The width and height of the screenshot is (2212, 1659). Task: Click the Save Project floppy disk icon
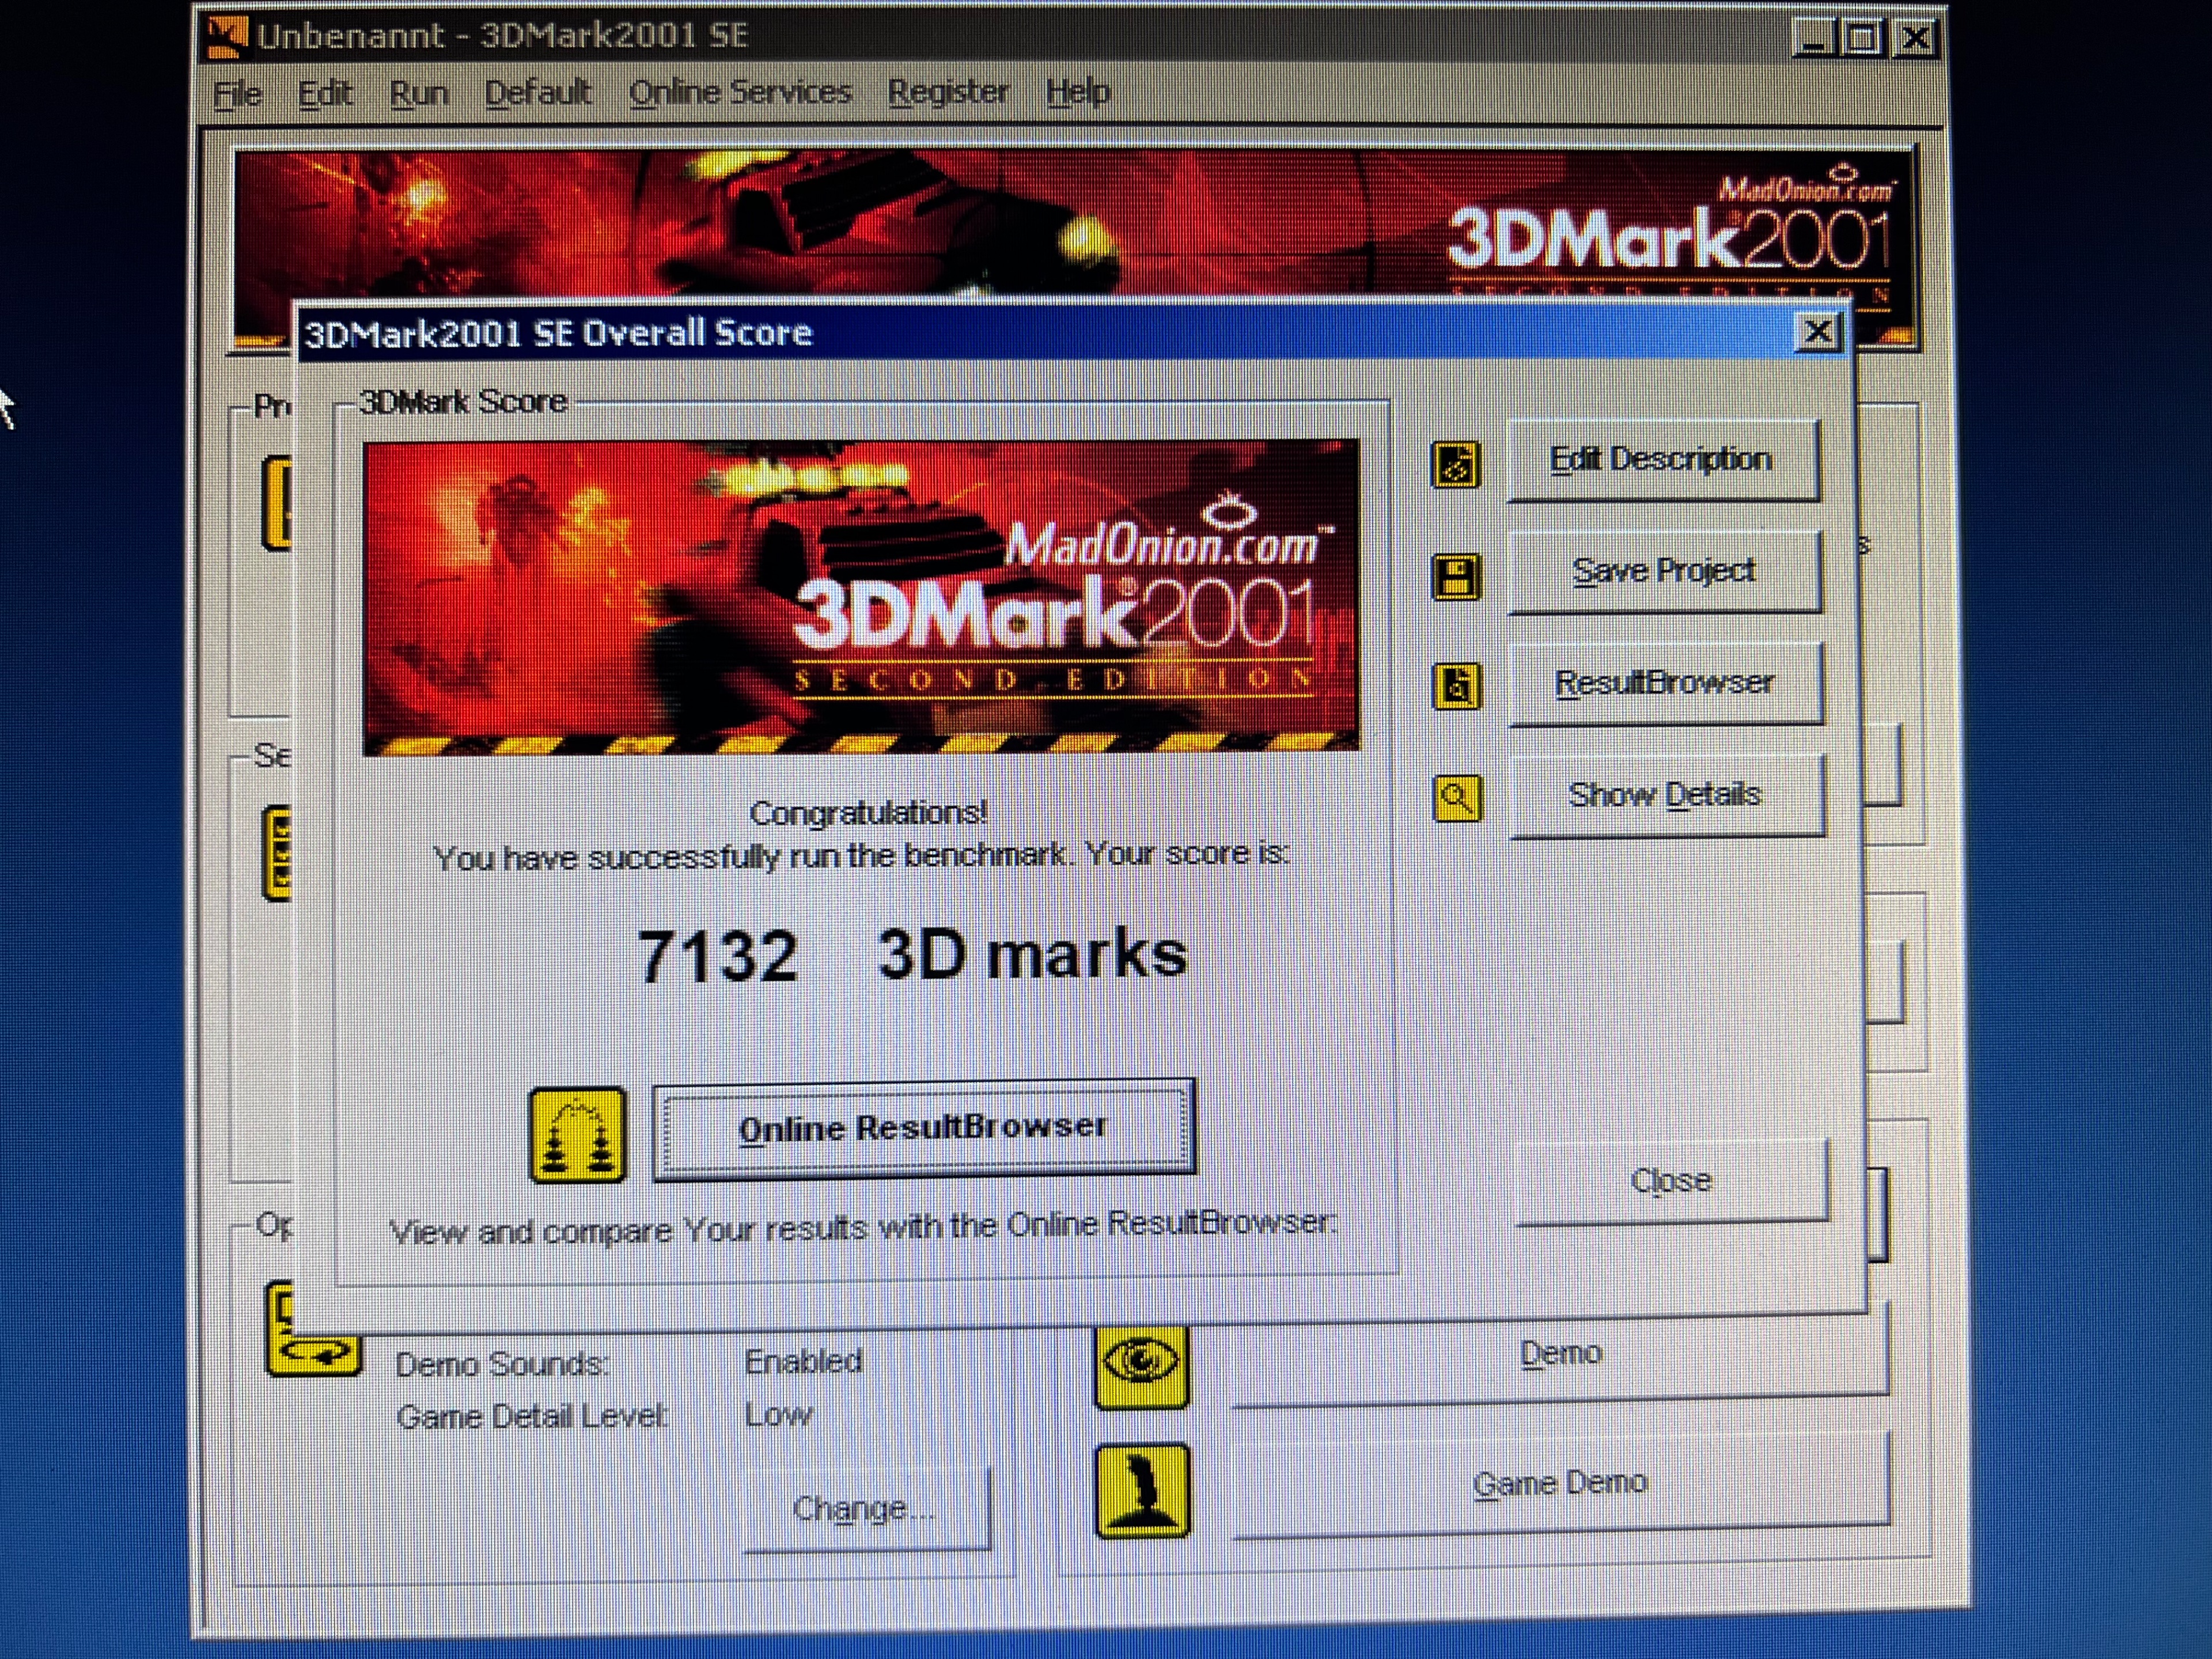pyautogui.click(x=1456, y=577)
